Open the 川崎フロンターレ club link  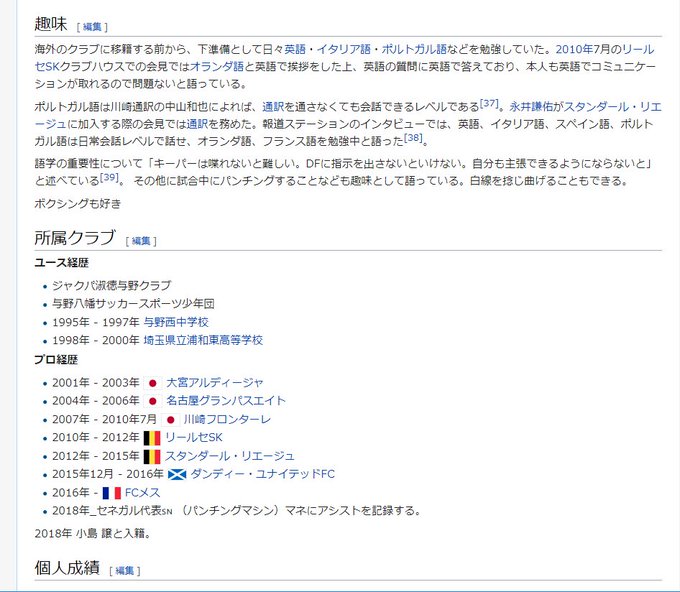[x=227, y=419]
